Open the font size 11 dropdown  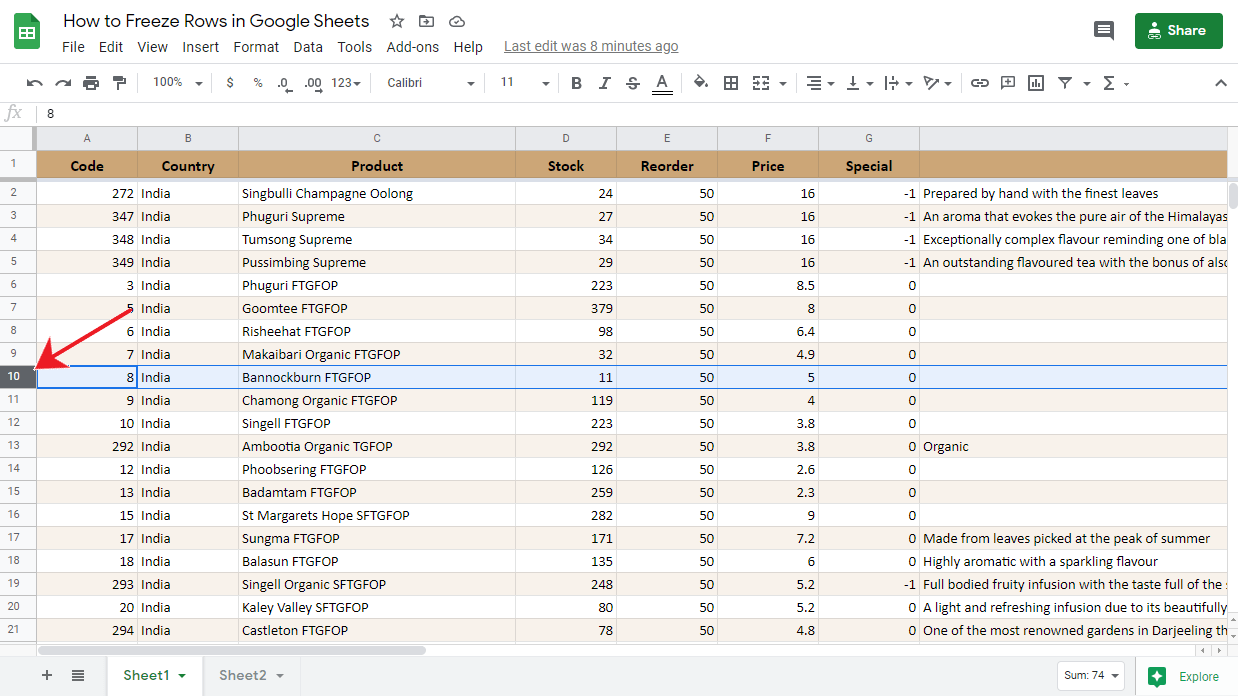tap(525, 83)
